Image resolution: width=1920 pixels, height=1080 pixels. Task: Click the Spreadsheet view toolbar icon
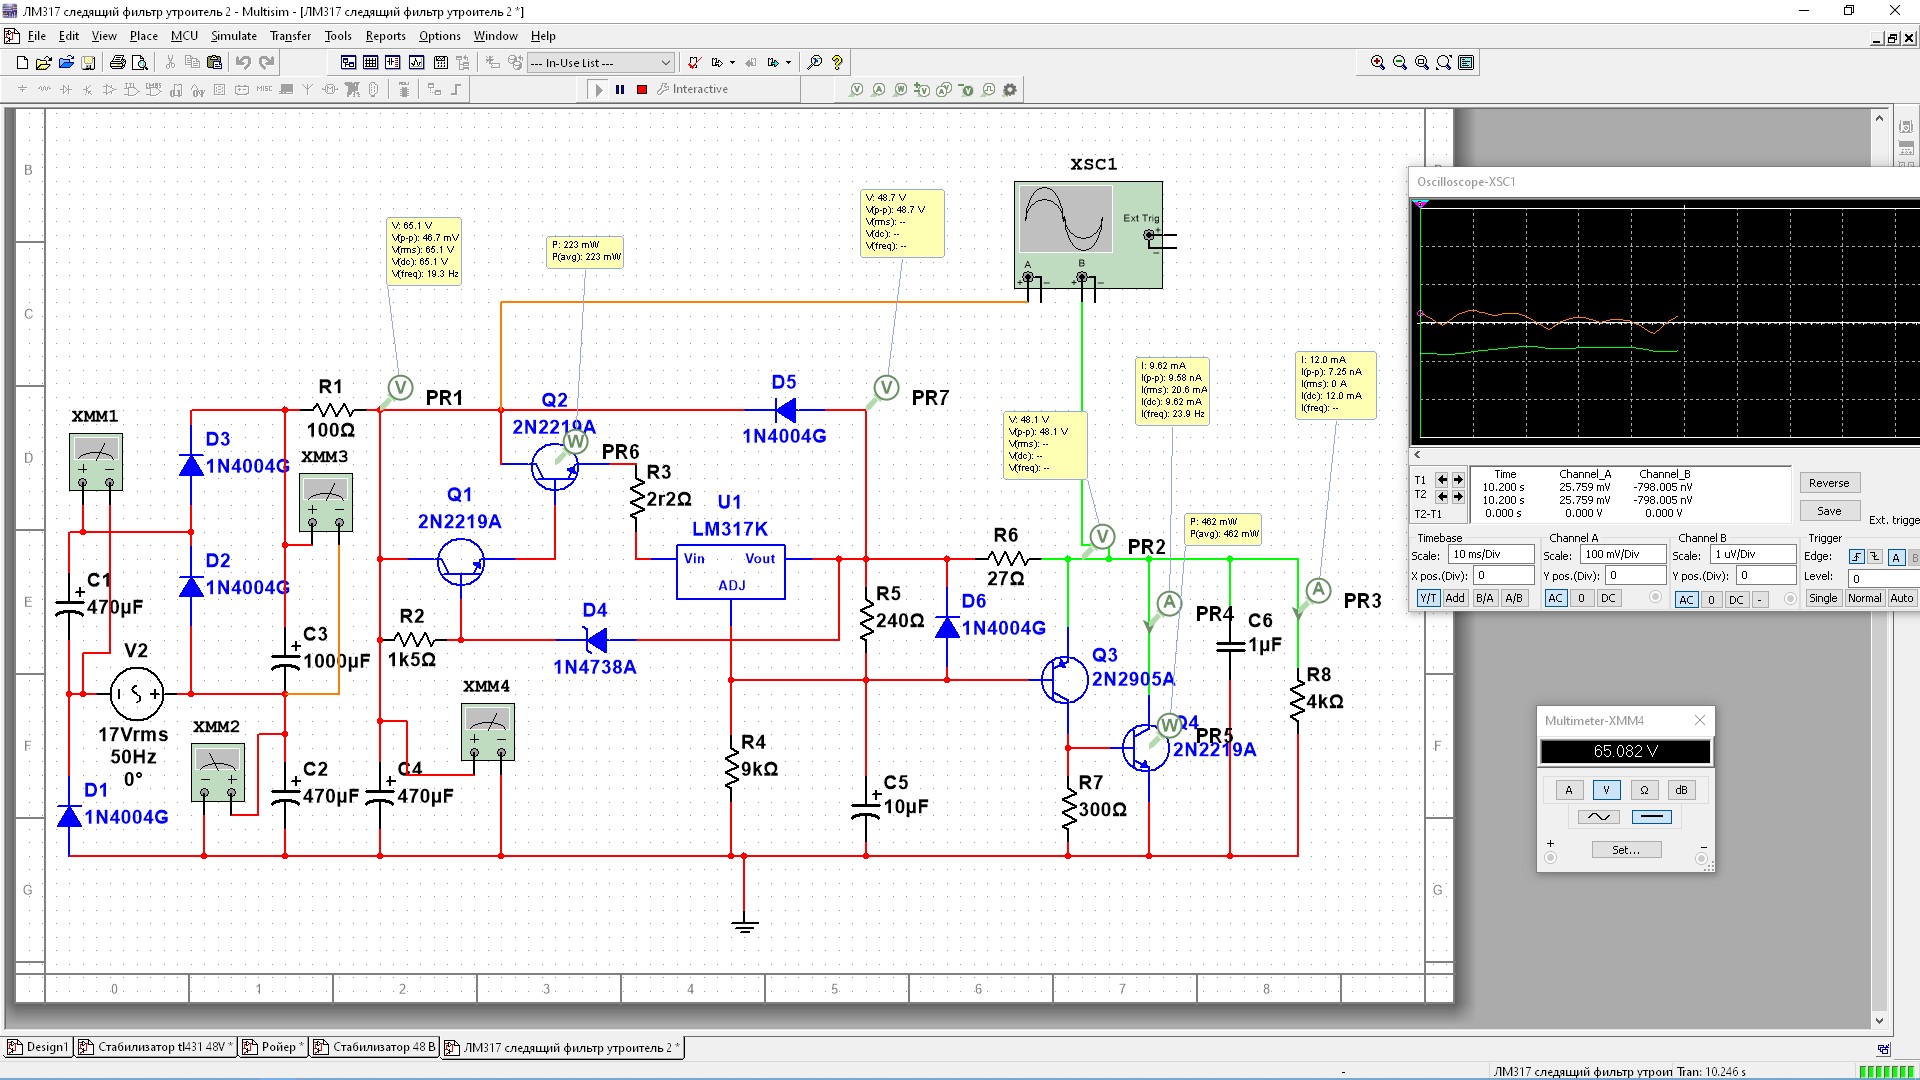[370, 63]
